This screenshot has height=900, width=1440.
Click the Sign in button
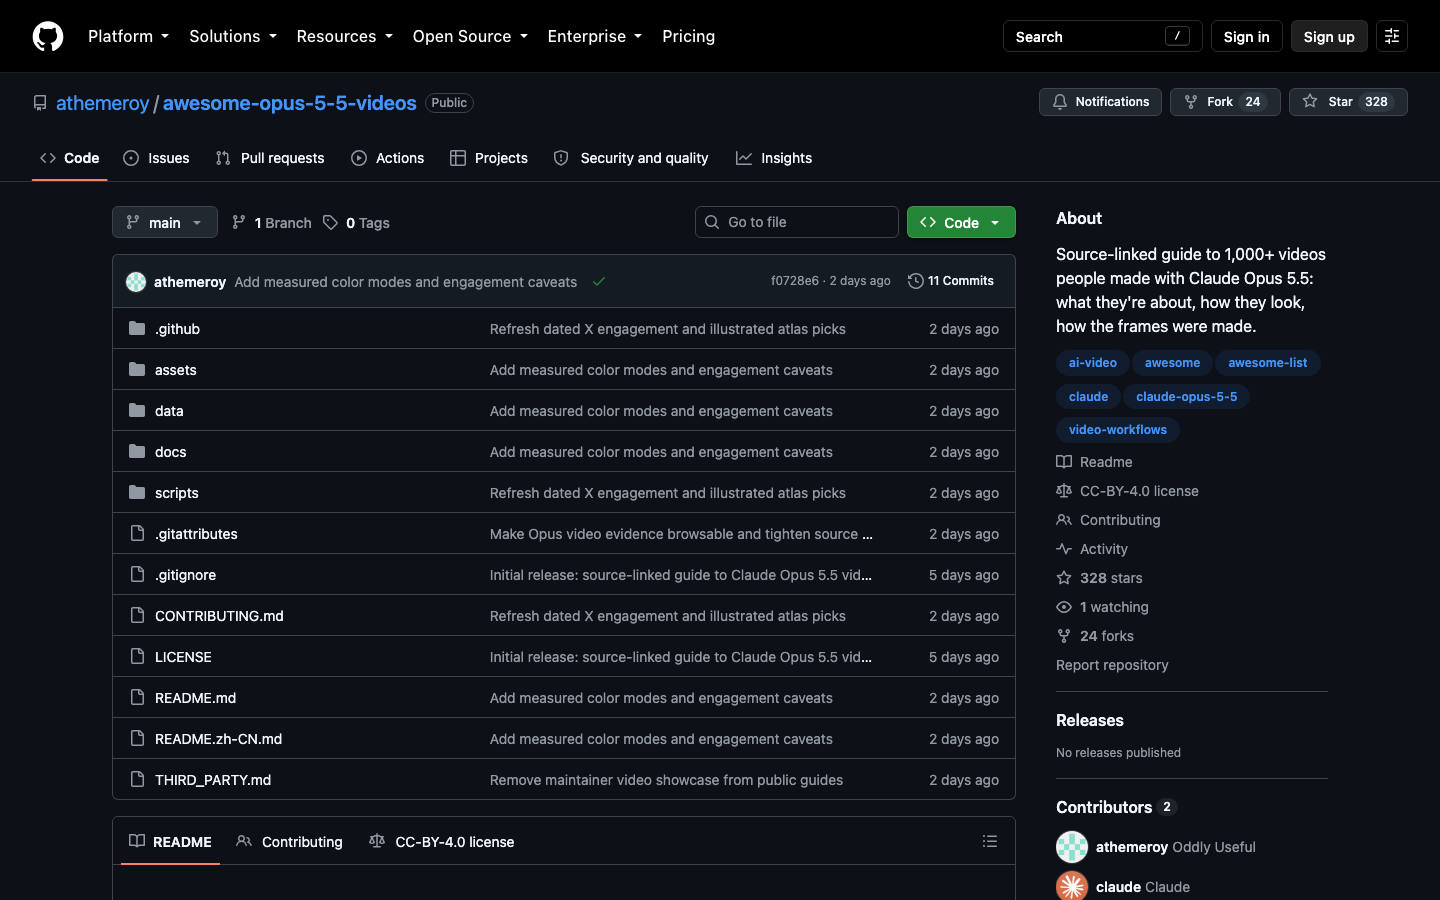coord(1246,36)
